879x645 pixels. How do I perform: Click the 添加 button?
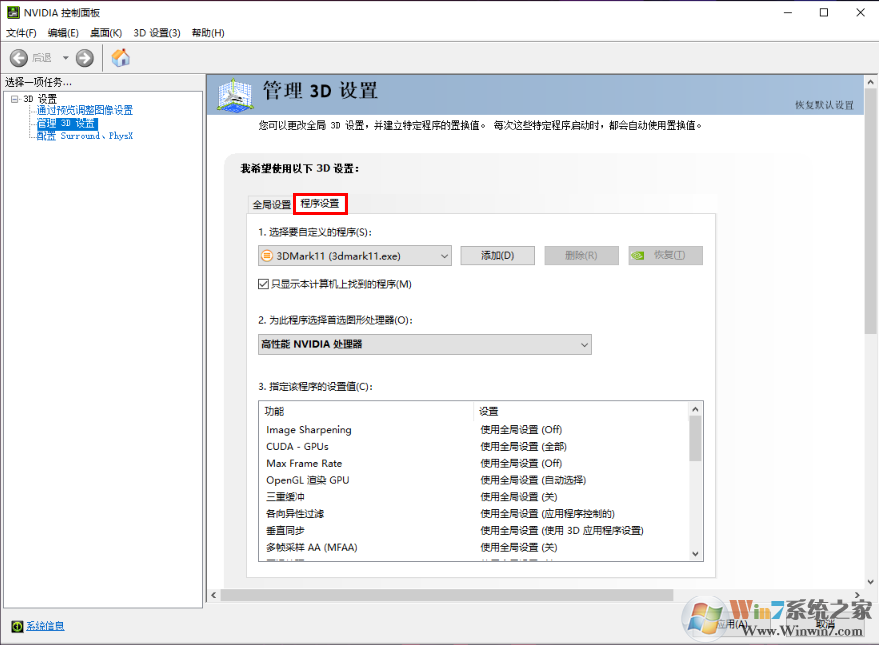(x=497, y=255)
